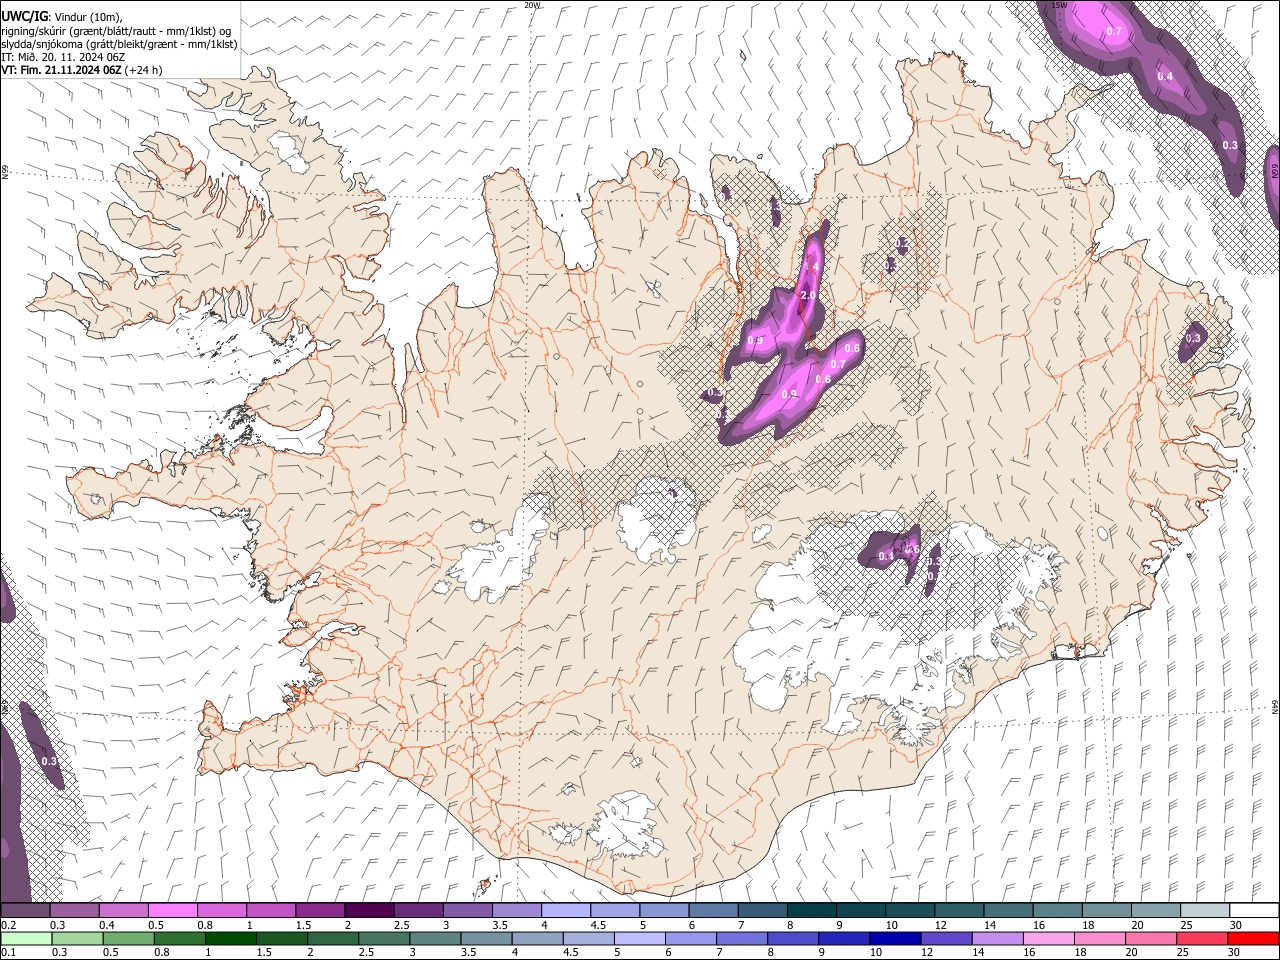This screenshot has height=960, width=1280.
Task: Click the '0.3' label on the east coast patch
Action: point(1192,339)
